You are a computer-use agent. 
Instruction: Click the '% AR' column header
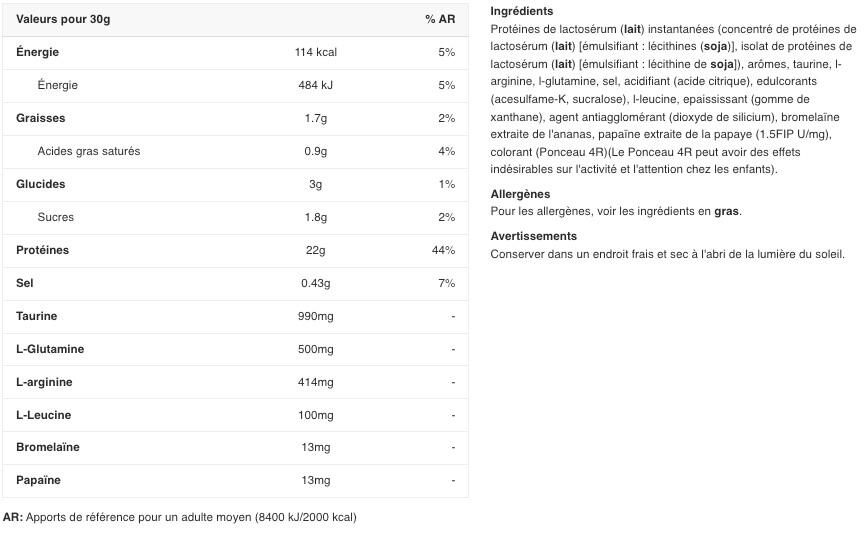pos(439,19)
